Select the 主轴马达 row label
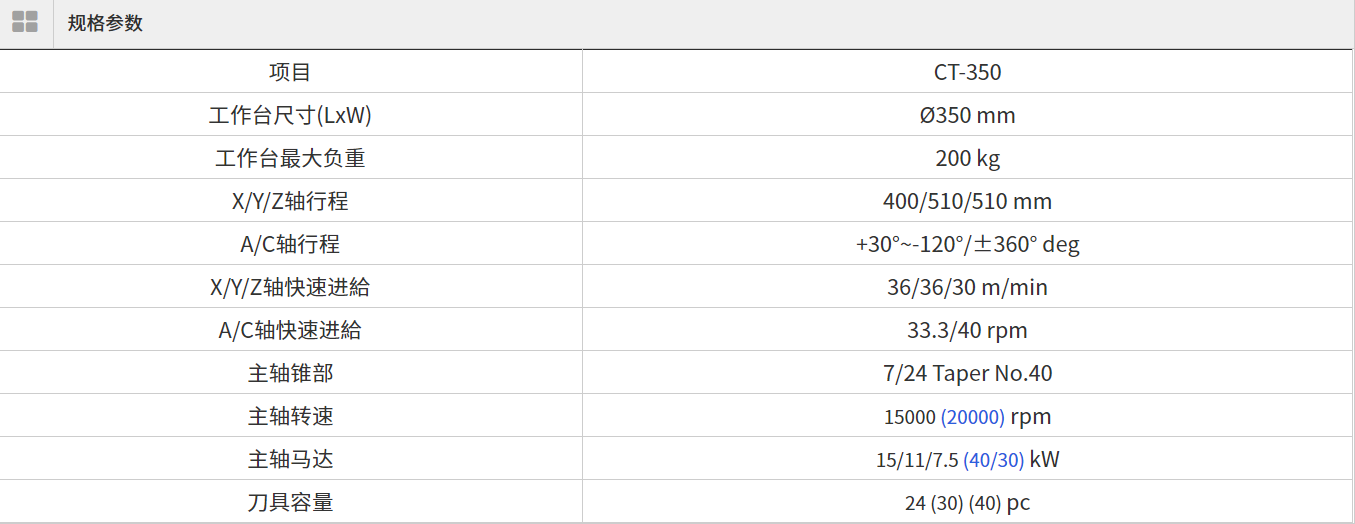 click(x=290, y=459)
